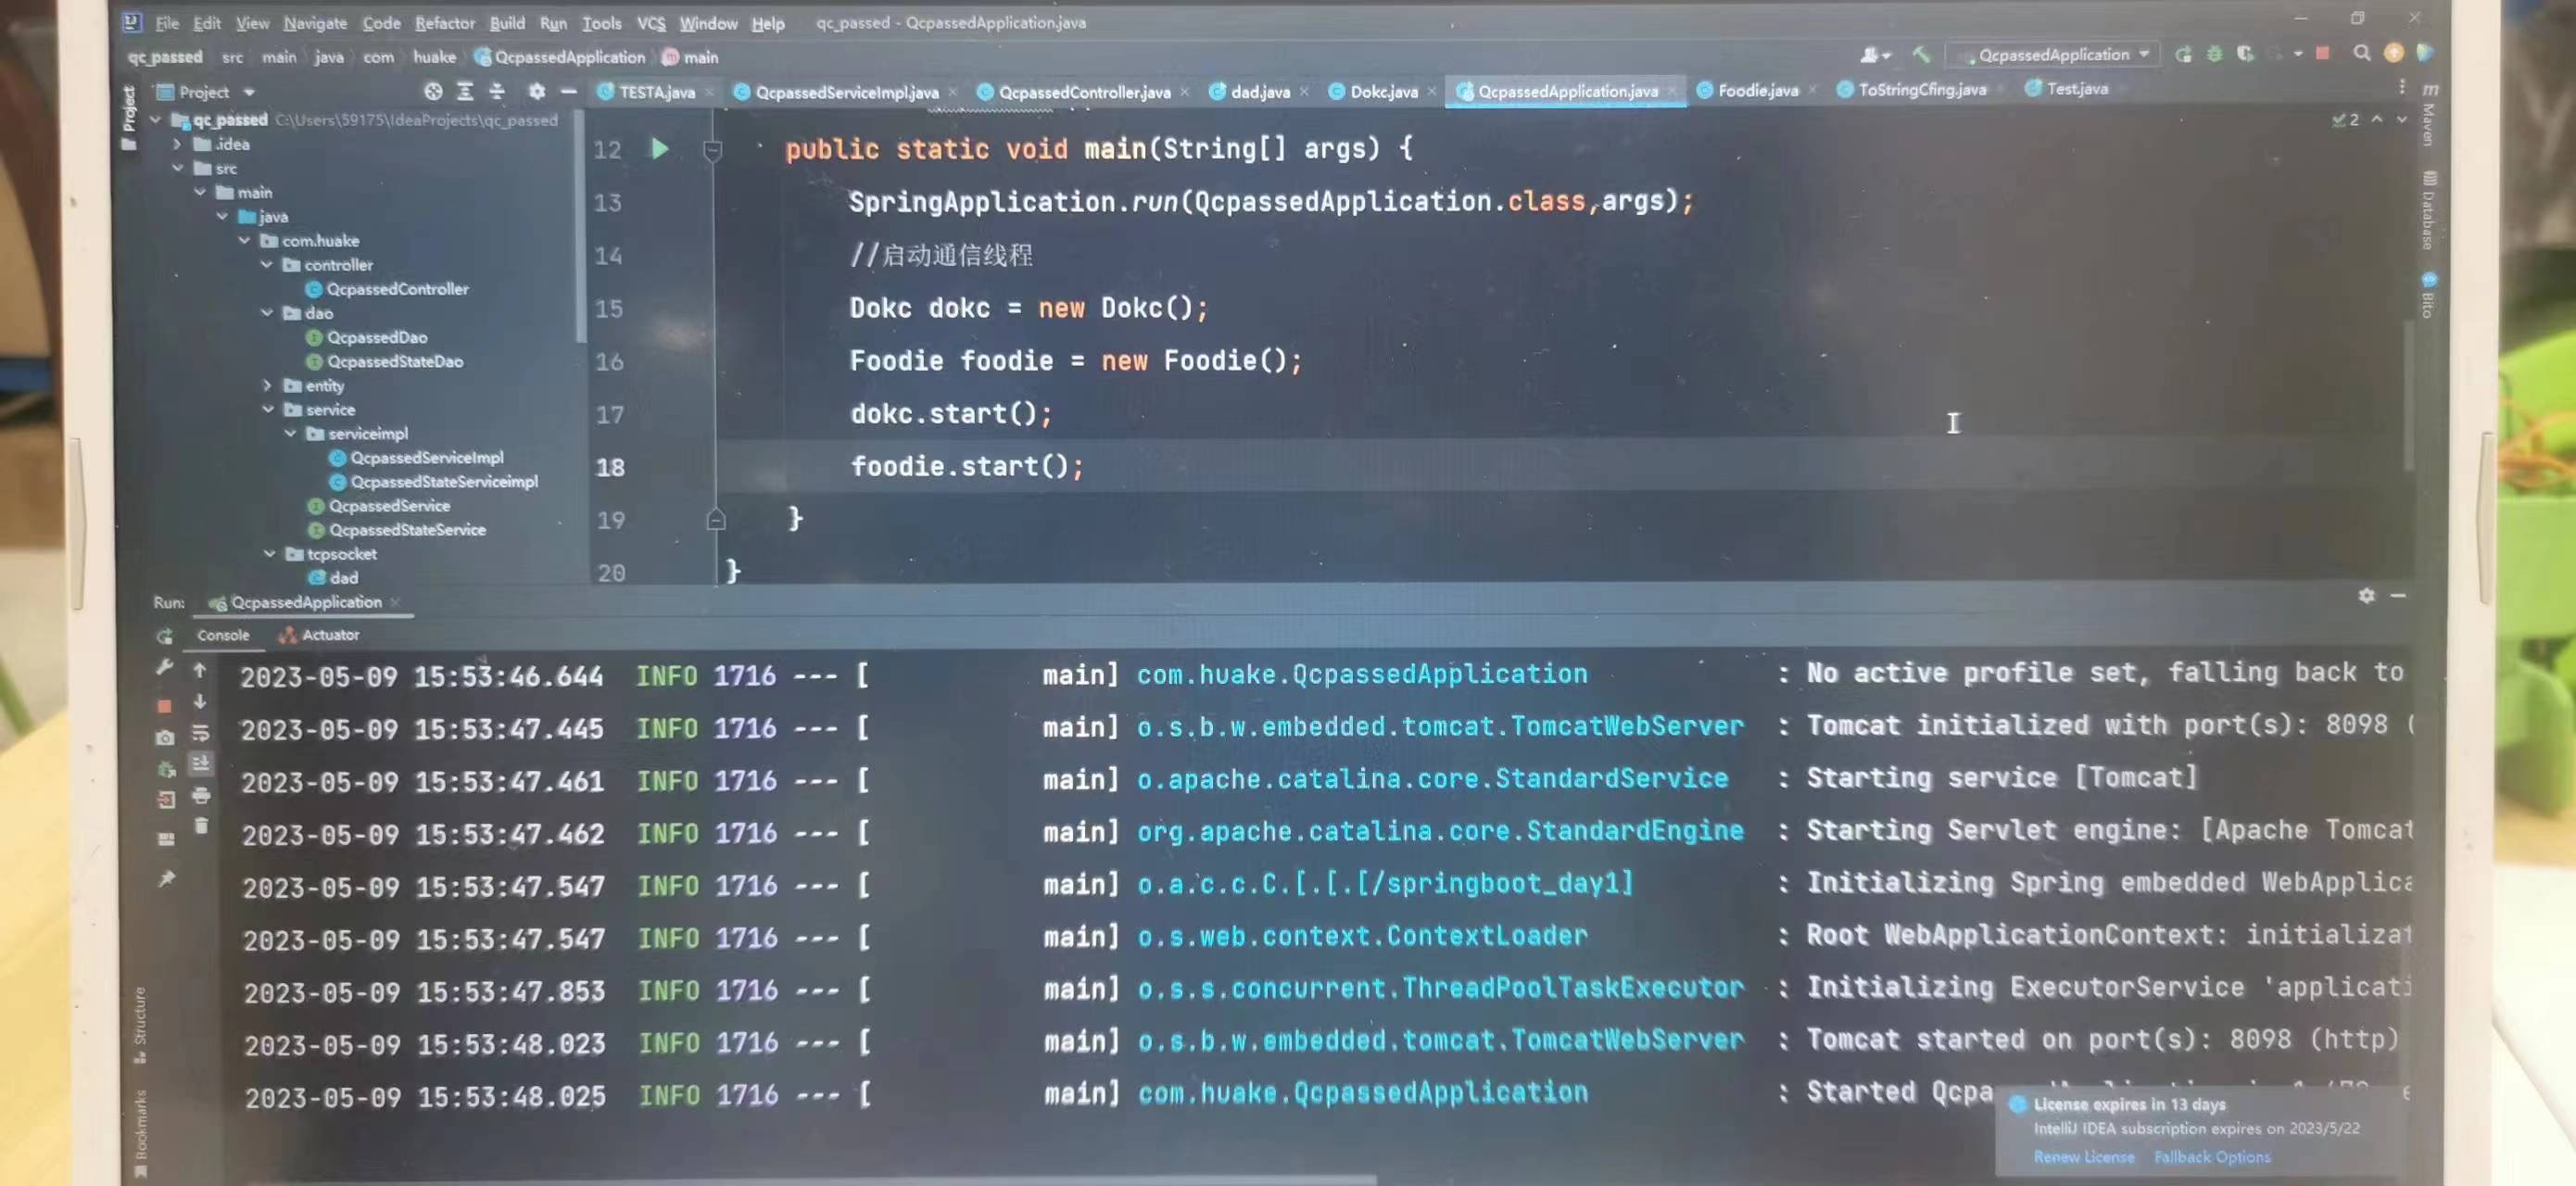The height and width of the screenshot is (1186, 2576).
Task: Open the Database side tool window
Action: coord(2428,211)
